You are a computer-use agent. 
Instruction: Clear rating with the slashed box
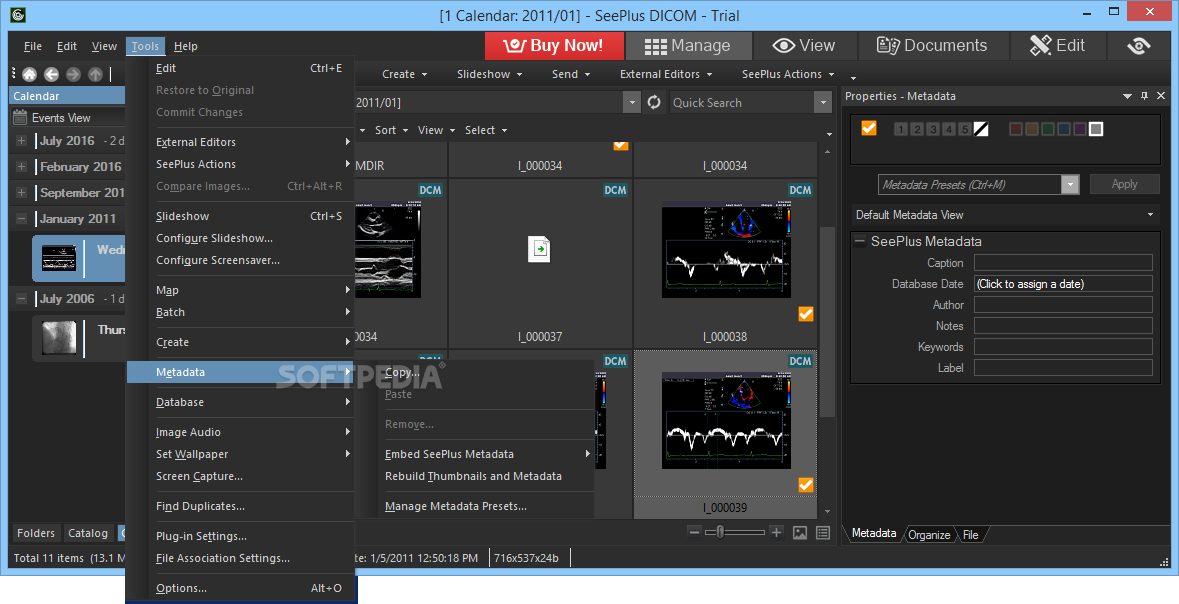point(981,129)
